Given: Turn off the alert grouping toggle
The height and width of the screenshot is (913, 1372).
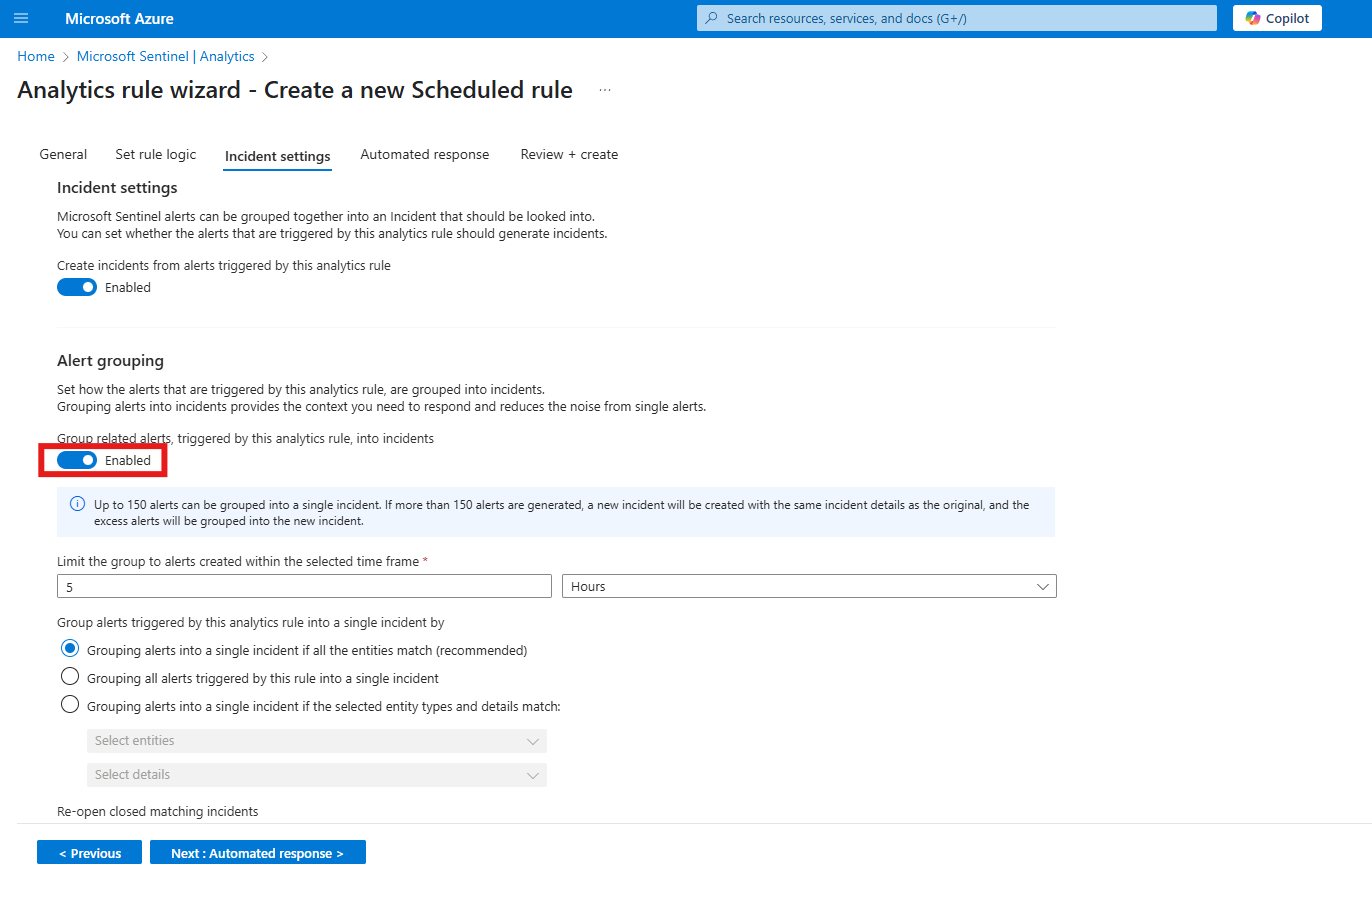Looking at the screenshot, I should [77, 460].
